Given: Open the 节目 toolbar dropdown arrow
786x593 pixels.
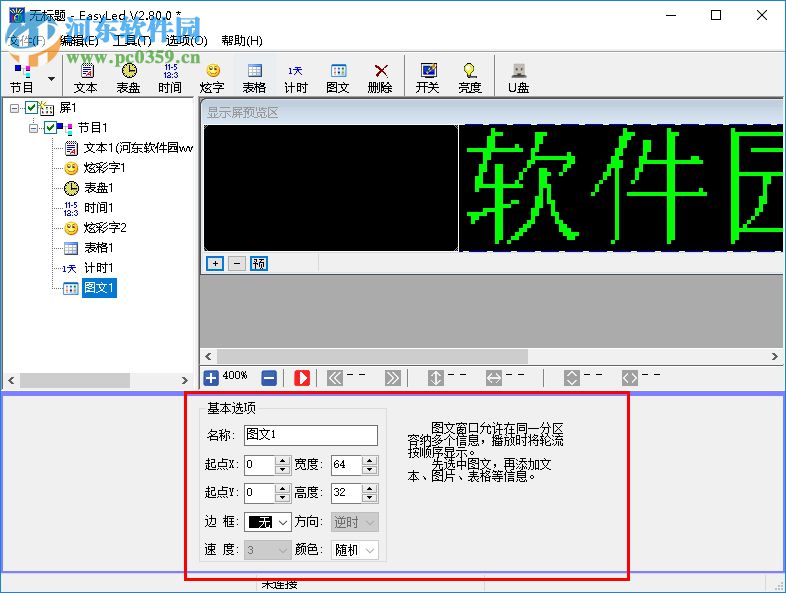Looking at the screenshot, I should pyautogui.click(x=51, y=79).
